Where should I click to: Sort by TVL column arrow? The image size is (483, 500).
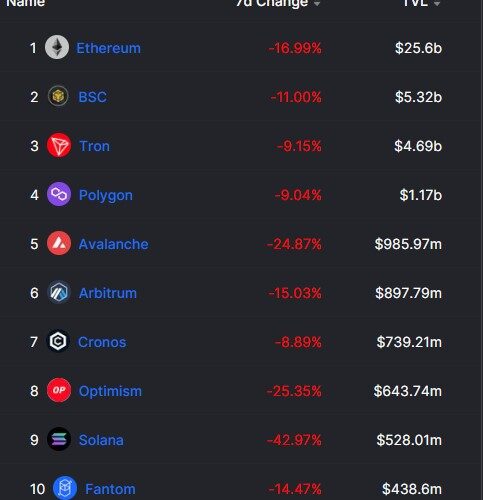[437, 3]
